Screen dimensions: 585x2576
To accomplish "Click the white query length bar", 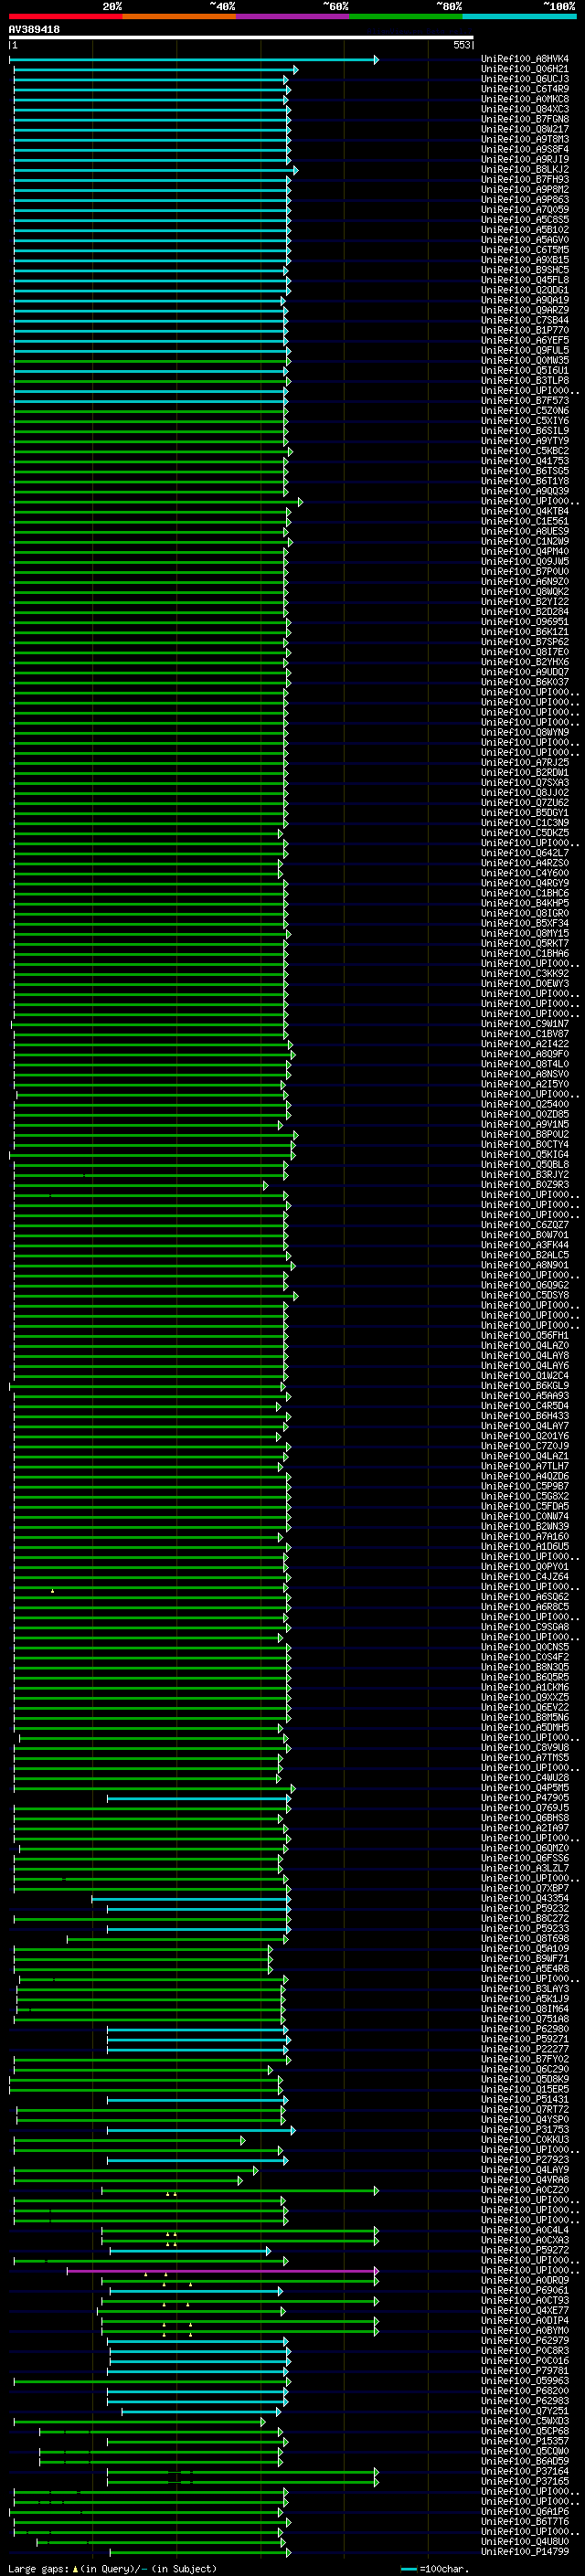I will click(x=241, y=38).
